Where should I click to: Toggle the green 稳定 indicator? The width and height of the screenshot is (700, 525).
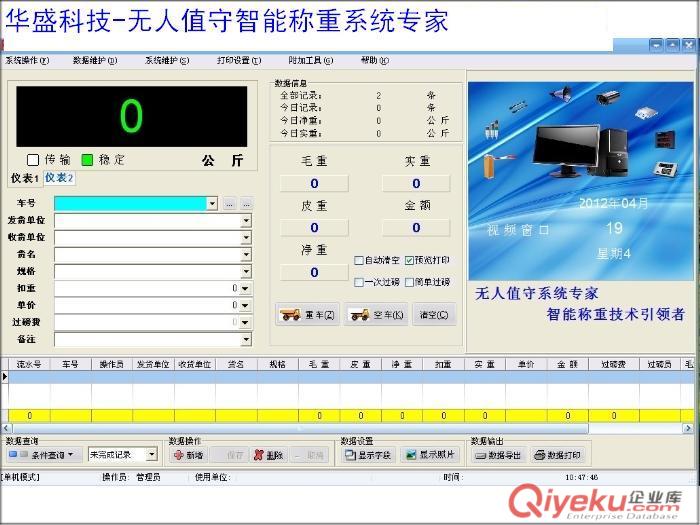[88, 159]
